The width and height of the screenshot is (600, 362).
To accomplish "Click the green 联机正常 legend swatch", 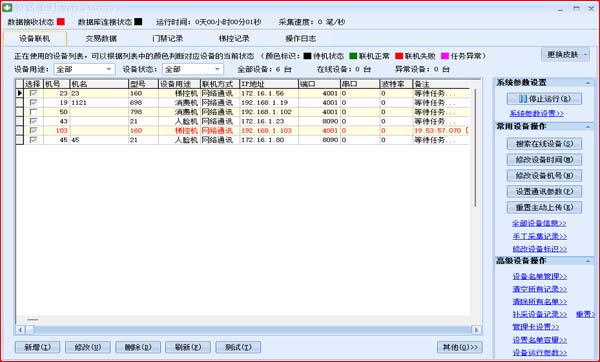I will click(x=353, y=56).
